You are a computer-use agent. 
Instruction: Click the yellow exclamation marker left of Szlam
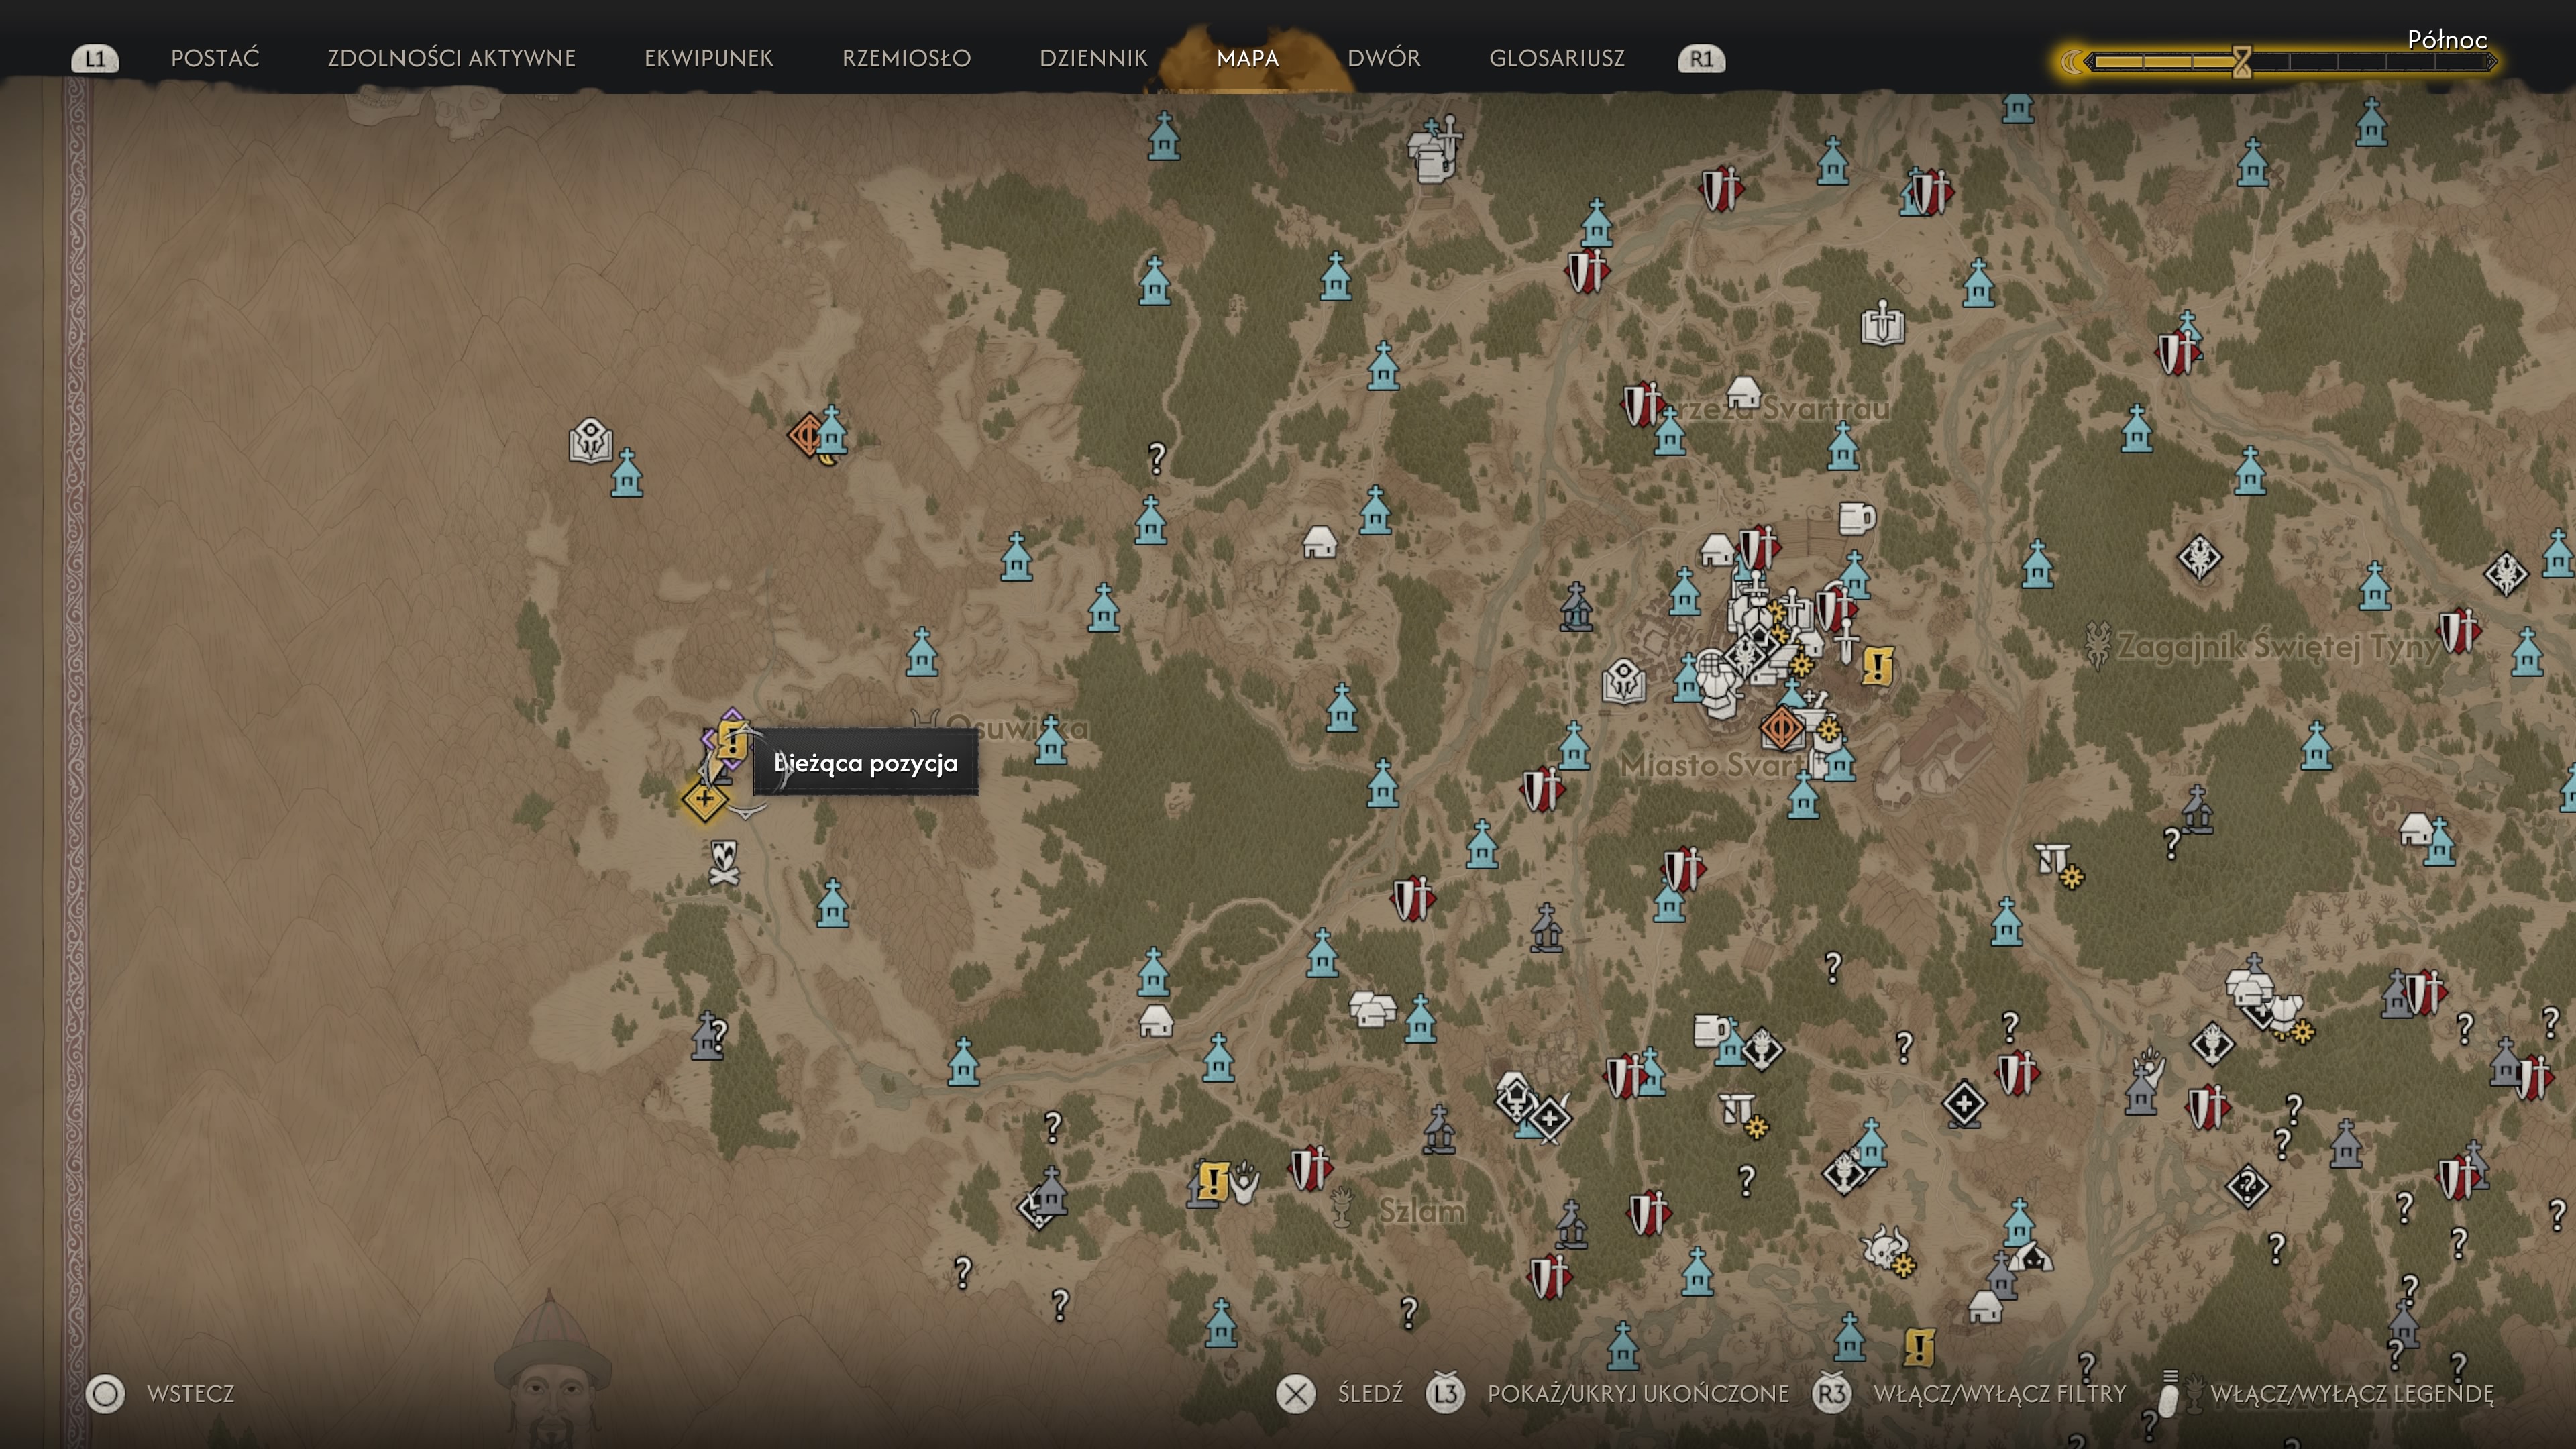tap(1213, 1181)
